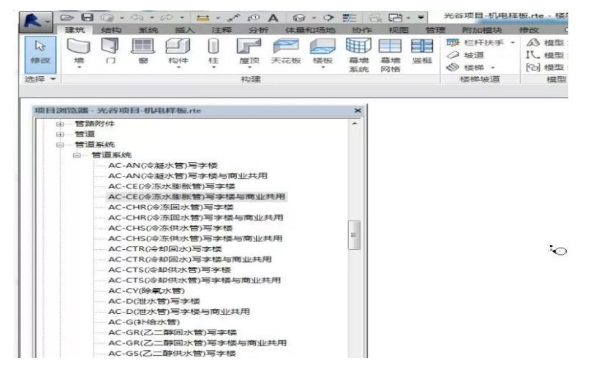
Task: Select AC-CE(冷冻水膨胀管)写字楼 item
Action: [x=172, y=186]
